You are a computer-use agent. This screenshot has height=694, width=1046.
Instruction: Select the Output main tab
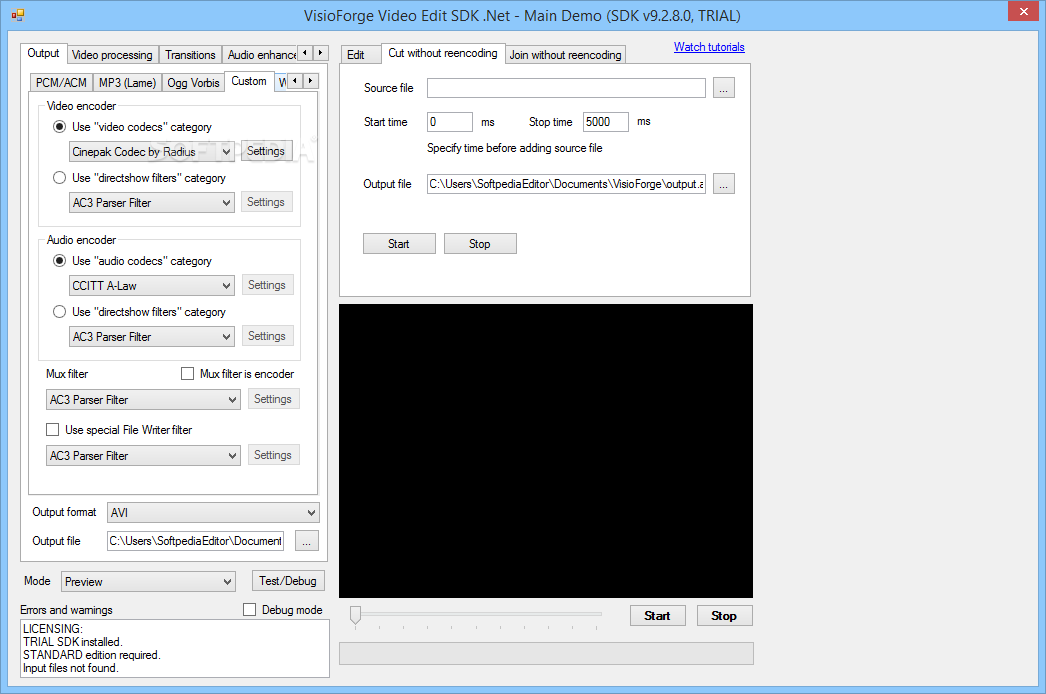pyautogui.click(x=43, y=53)
